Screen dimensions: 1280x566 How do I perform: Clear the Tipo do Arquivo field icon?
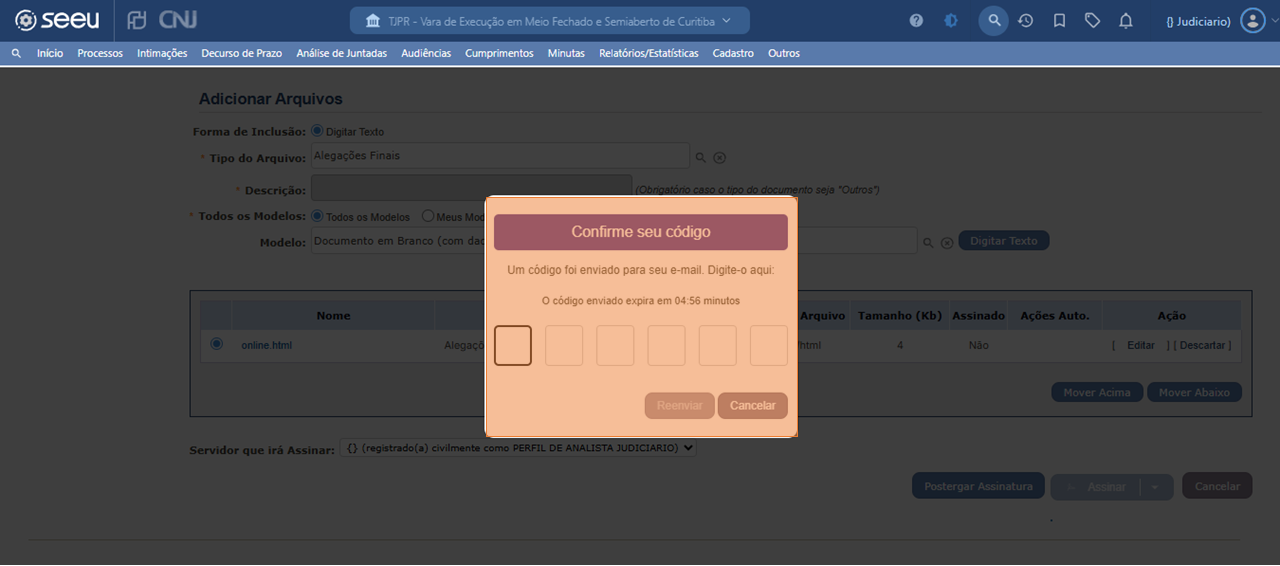[719, 158]
